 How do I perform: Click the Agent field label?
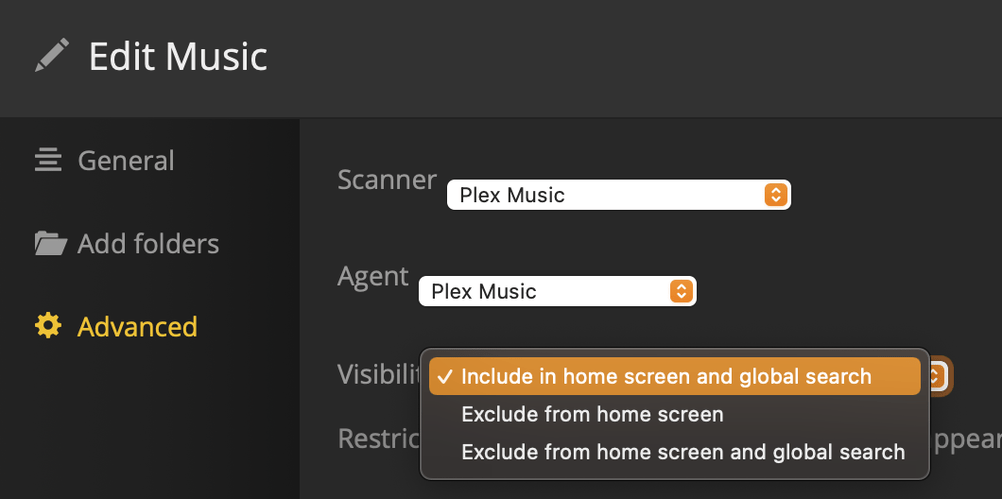point(373,276)
